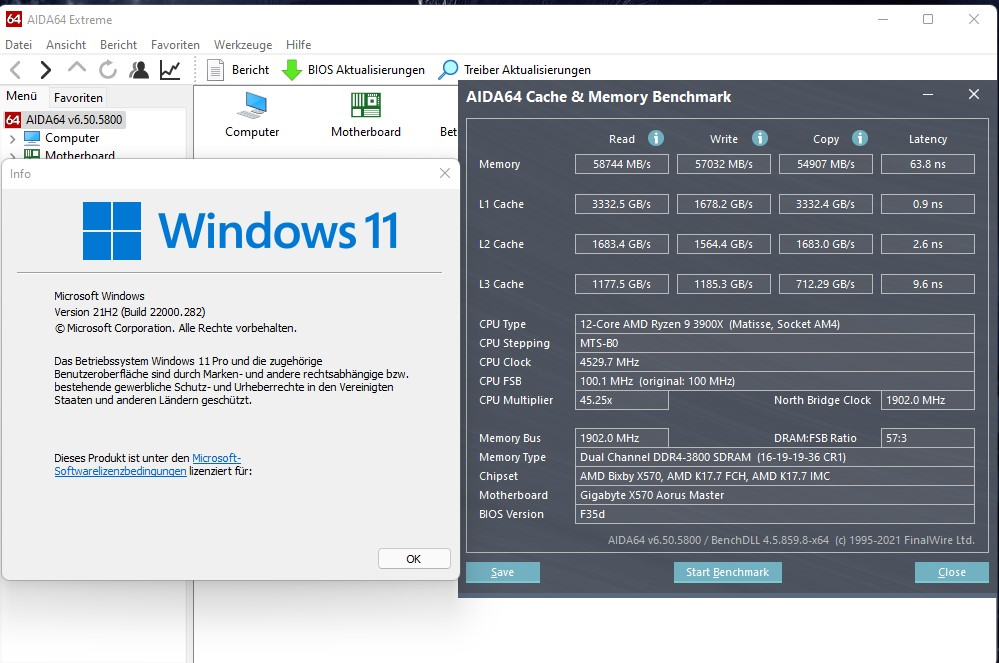Click the CPU Clock value 4529.7 MHz
The width and height of the screenshot is (999, 663).
pos(775,362)
